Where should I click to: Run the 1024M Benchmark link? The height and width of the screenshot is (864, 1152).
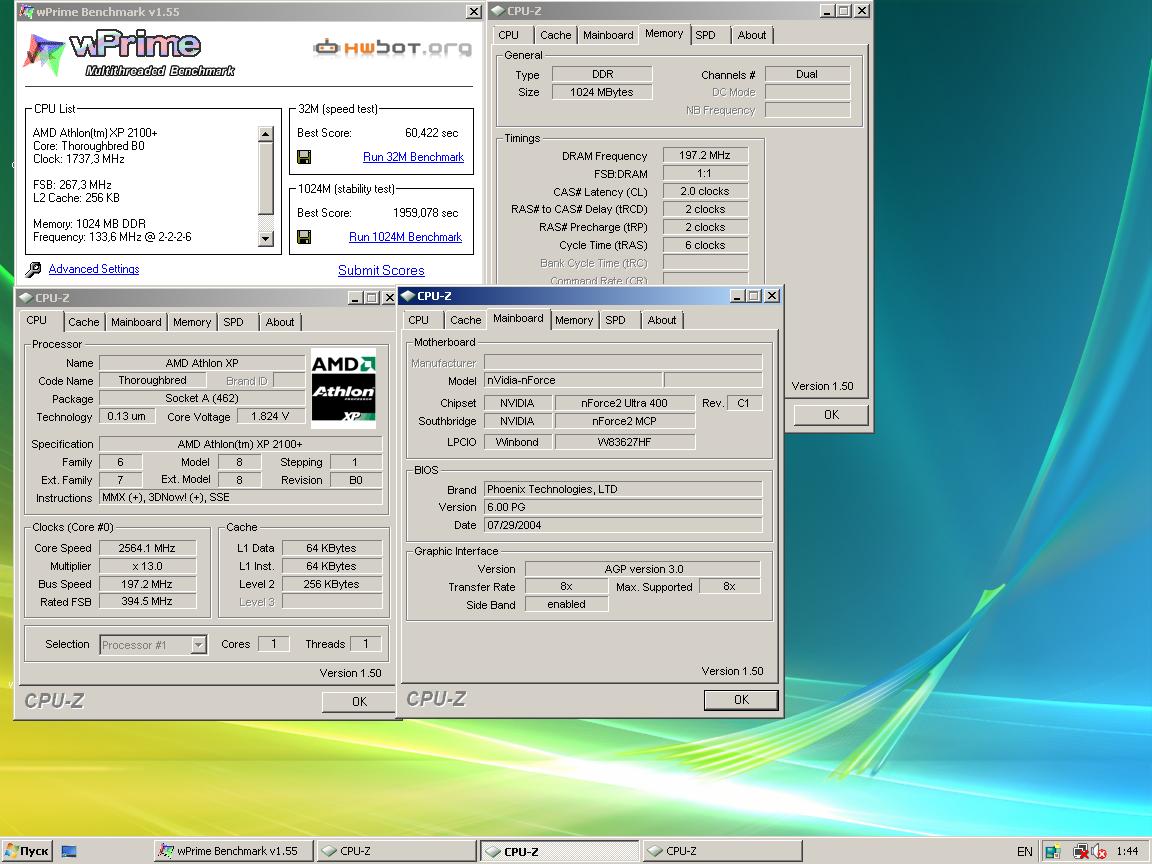[406, 237]
